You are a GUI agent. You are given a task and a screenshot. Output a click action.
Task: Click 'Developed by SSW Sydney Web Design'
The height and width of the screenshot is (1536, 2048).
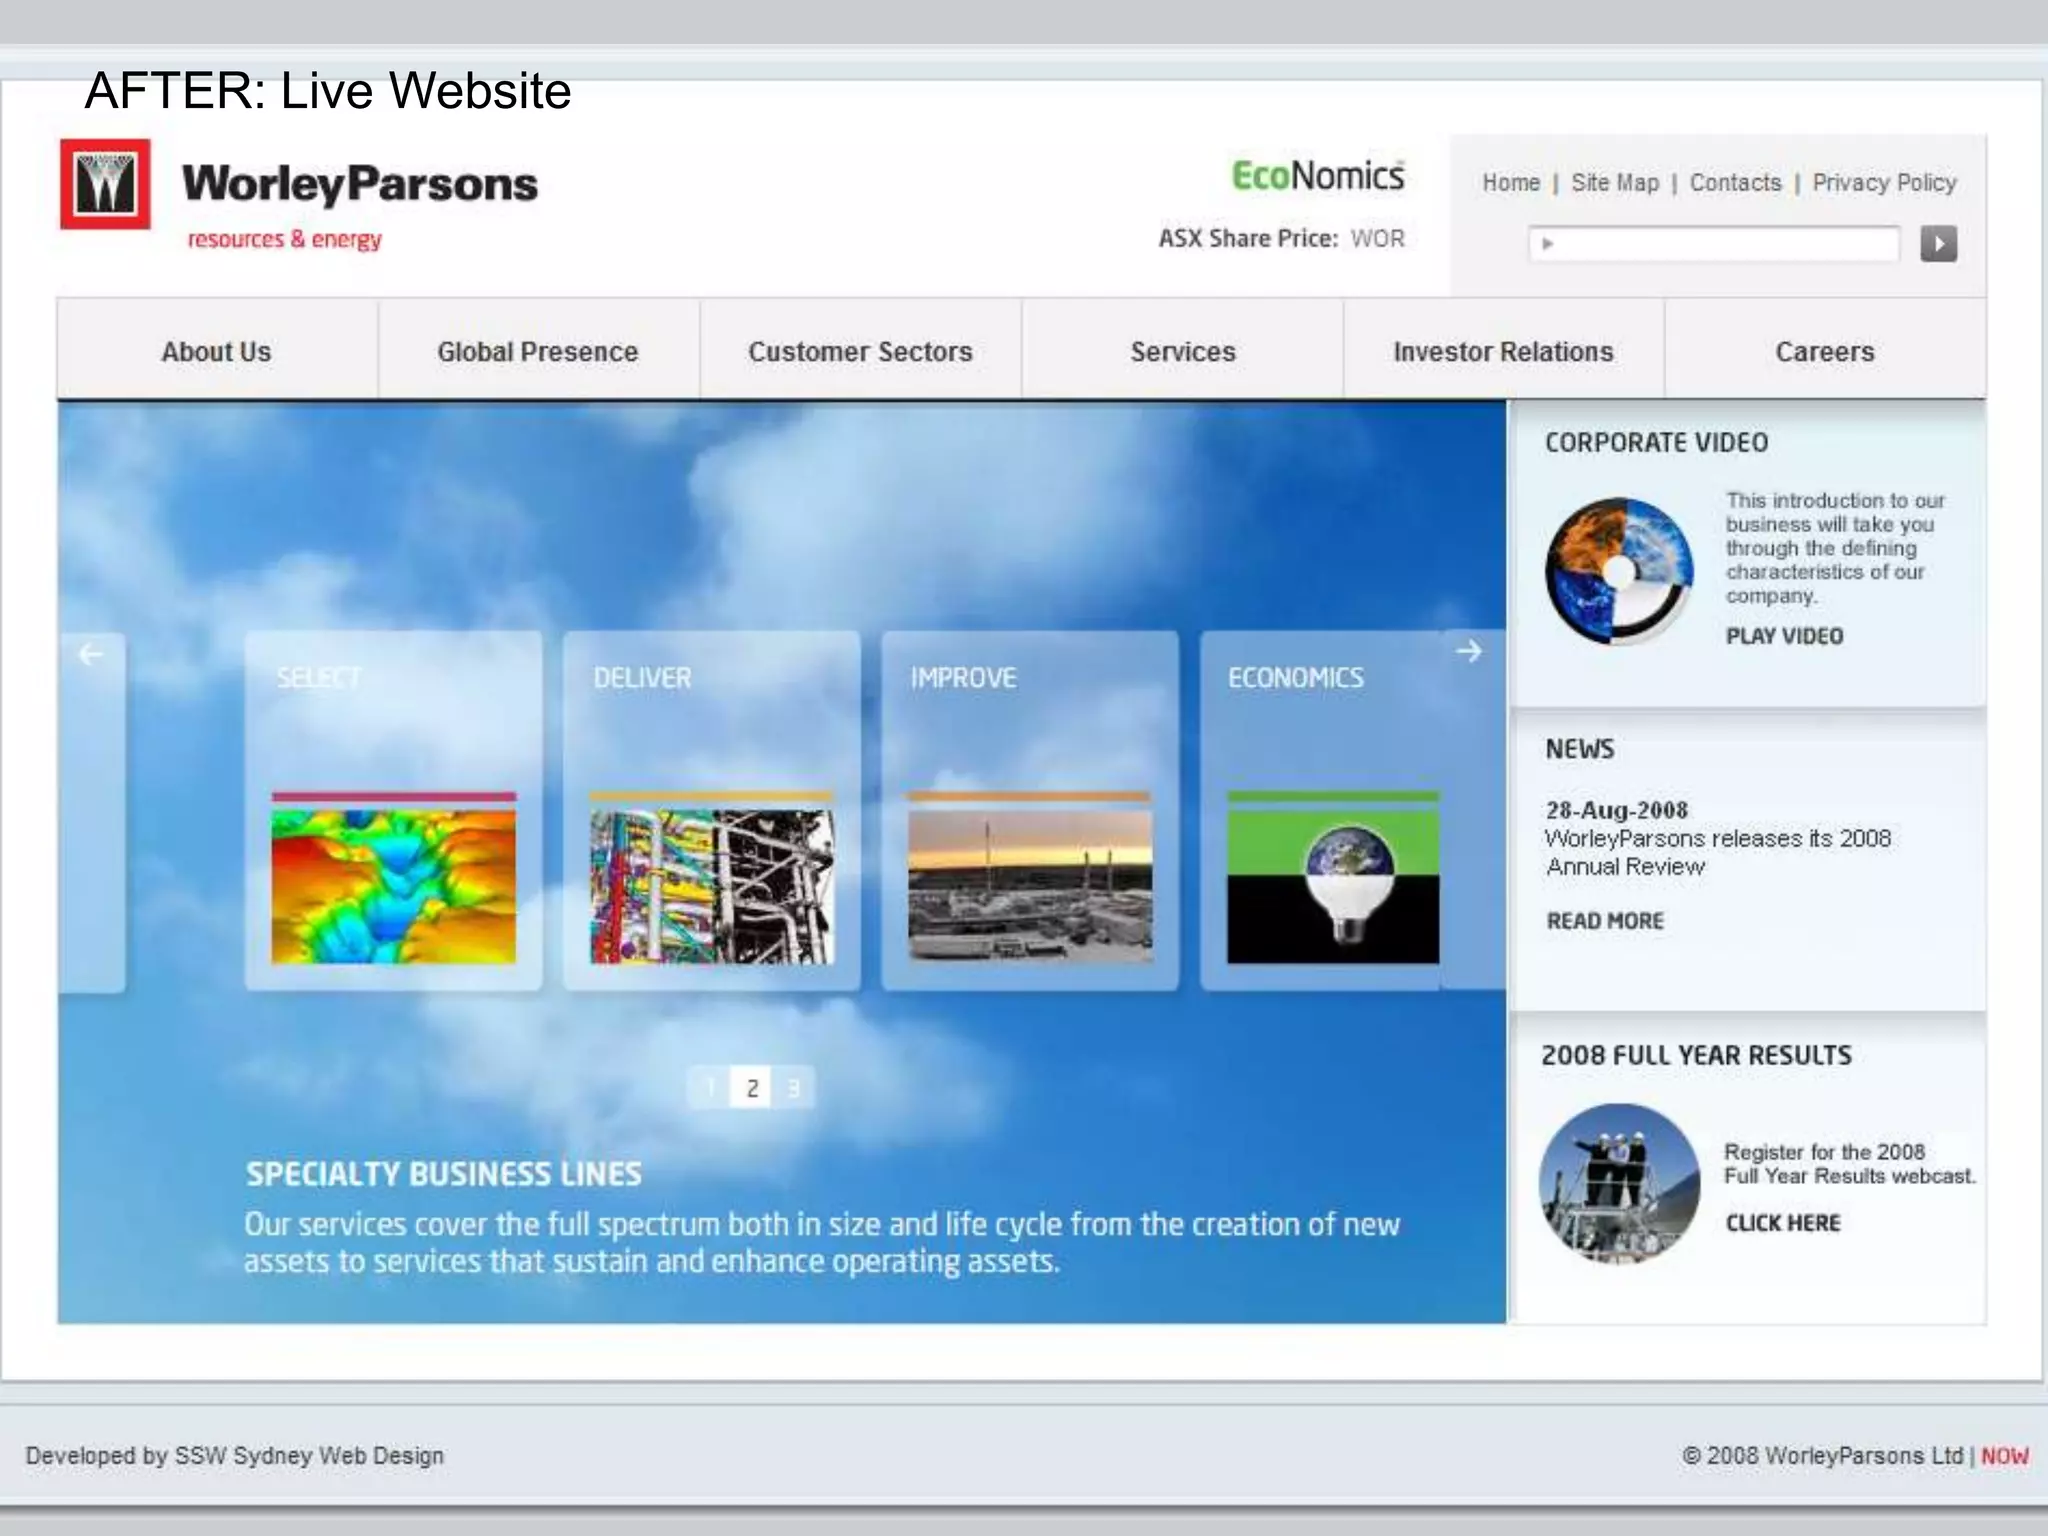point(235,1456)
